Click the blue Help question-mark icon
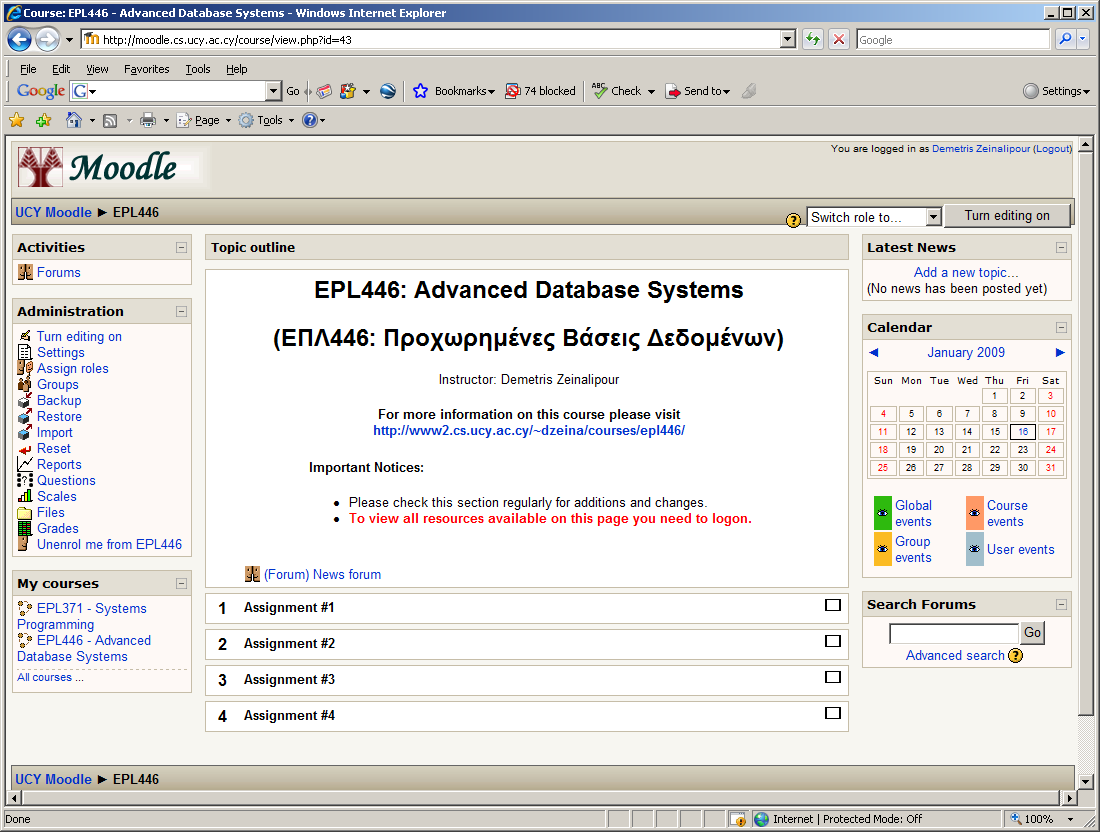The width and height of the screenshot is (1100, 832). tap(309, 120)
